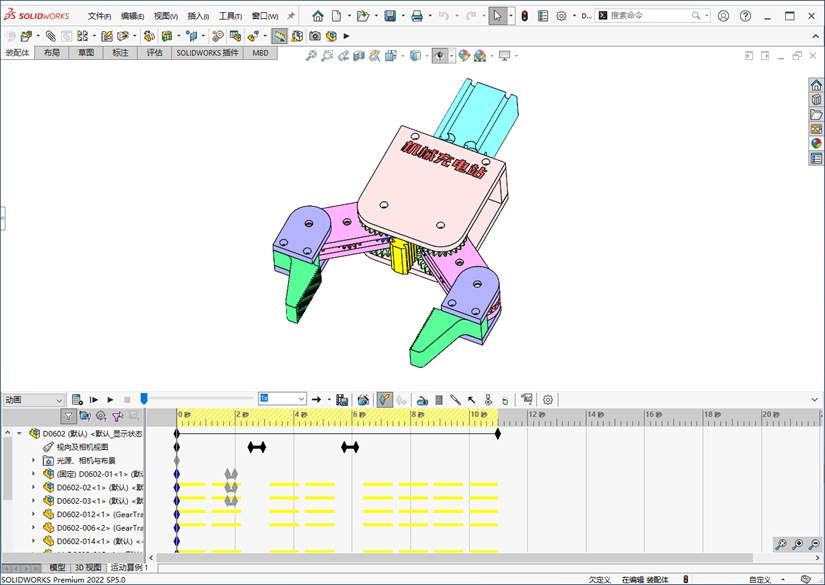The image size is (825, 585).
Task: Add a motor to the motion study
Action: (x=422, y=399)
